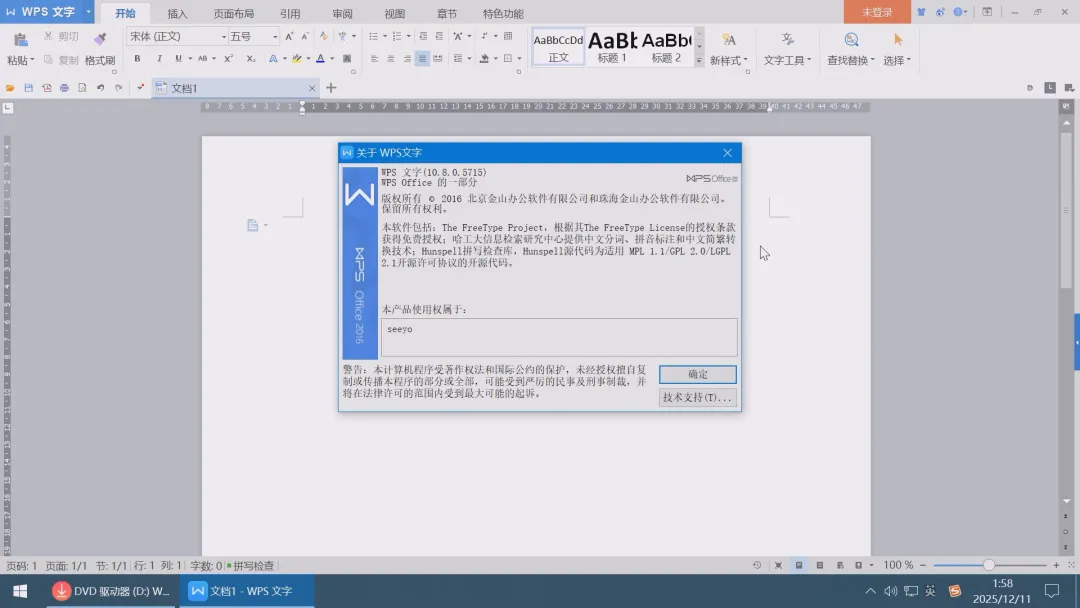The image size is (1080, 608).
Task: Toggle underline formatting
Action: click(x=178, y=59)
